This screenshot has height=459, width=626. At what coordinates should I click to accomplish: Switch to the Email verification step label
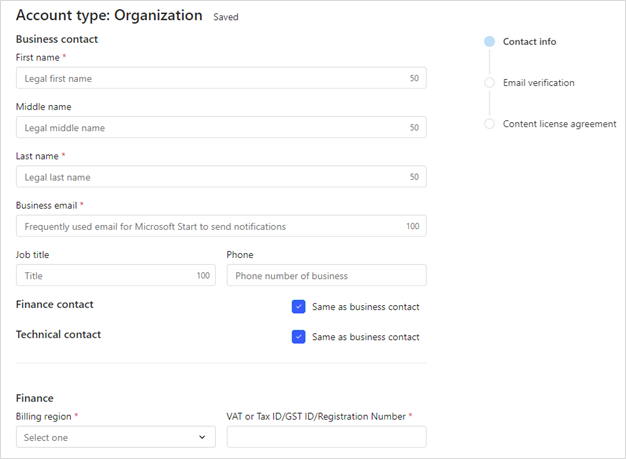538,83
